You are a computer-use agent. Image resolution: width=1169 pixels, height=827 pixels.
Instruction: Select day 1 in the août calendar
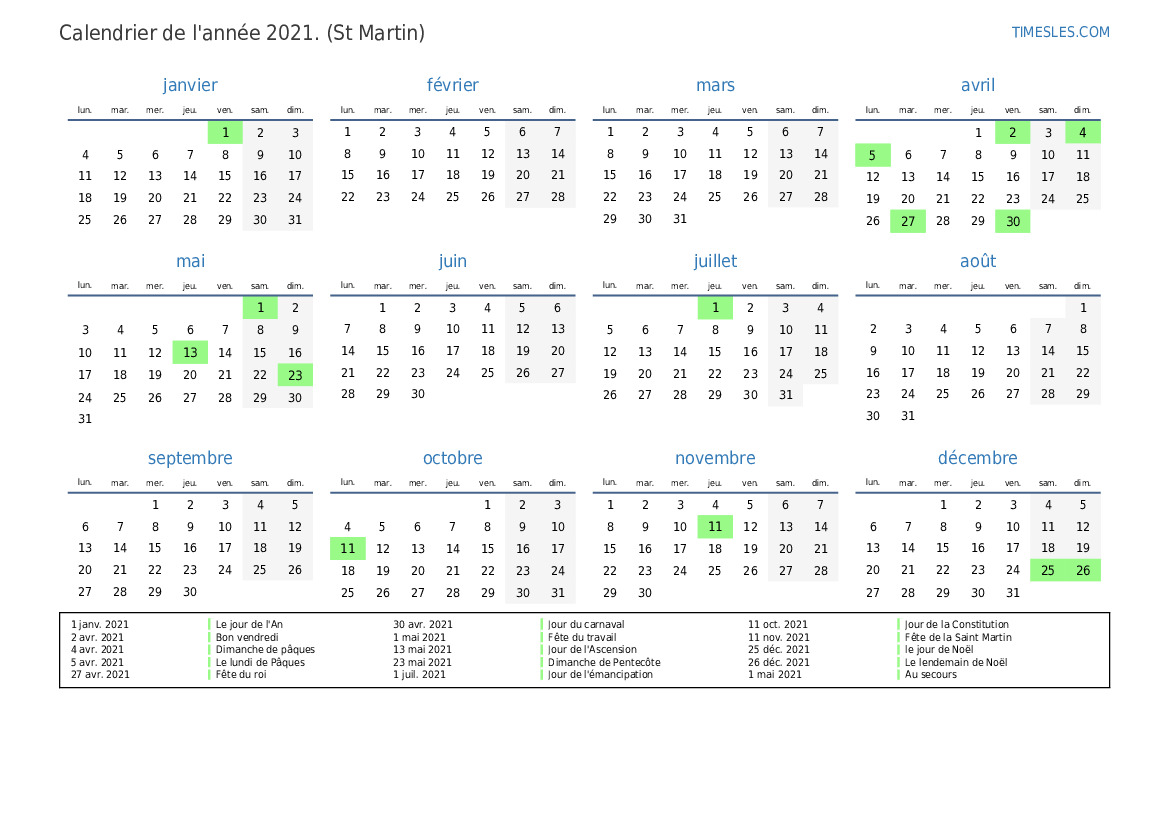click(x=1082, y=308)
